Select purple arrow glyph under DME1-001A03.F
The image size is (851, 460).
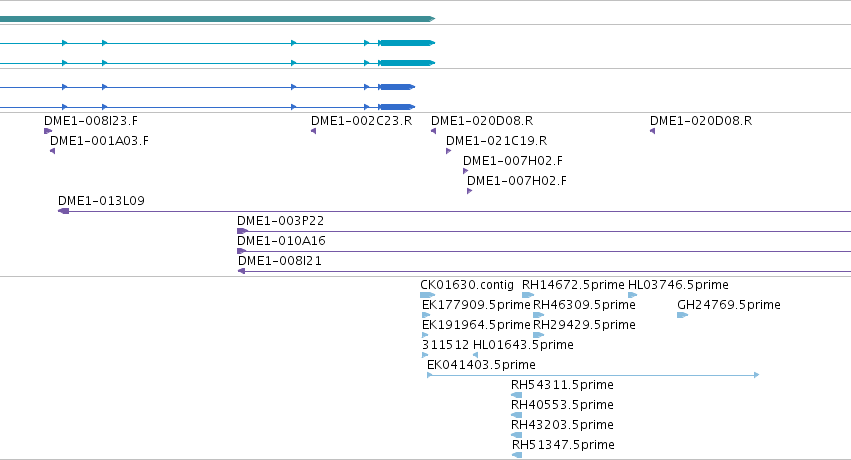[53, 151]
